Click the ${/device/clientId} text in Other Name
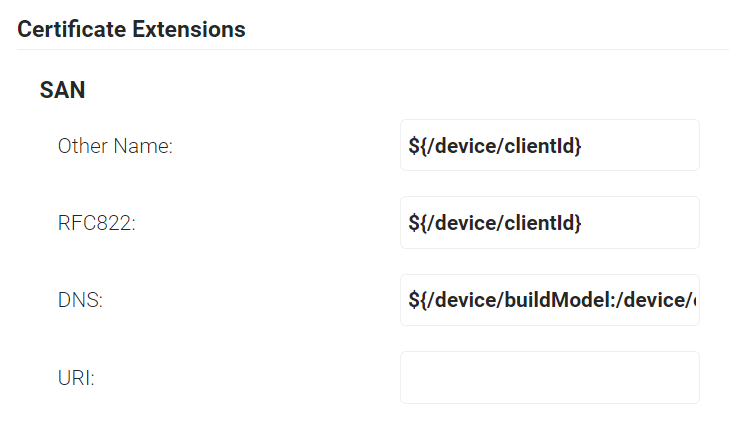Image resolution: width=729 pixels, height=424 pixels. [494, 146]
